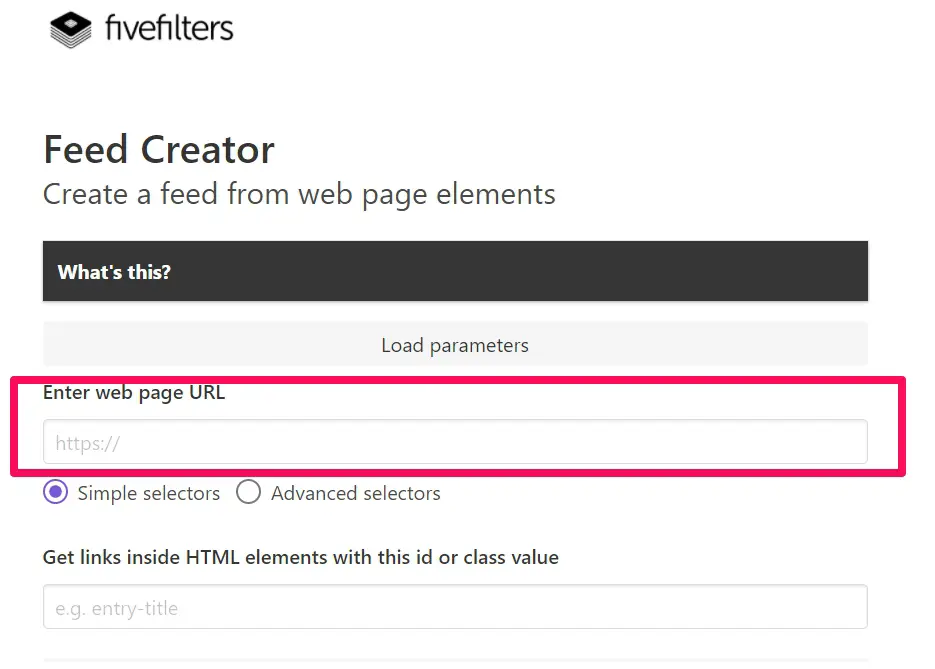Click the https:// placeholder text
This screenshot has height=669, width=935.
pos(88,444)
